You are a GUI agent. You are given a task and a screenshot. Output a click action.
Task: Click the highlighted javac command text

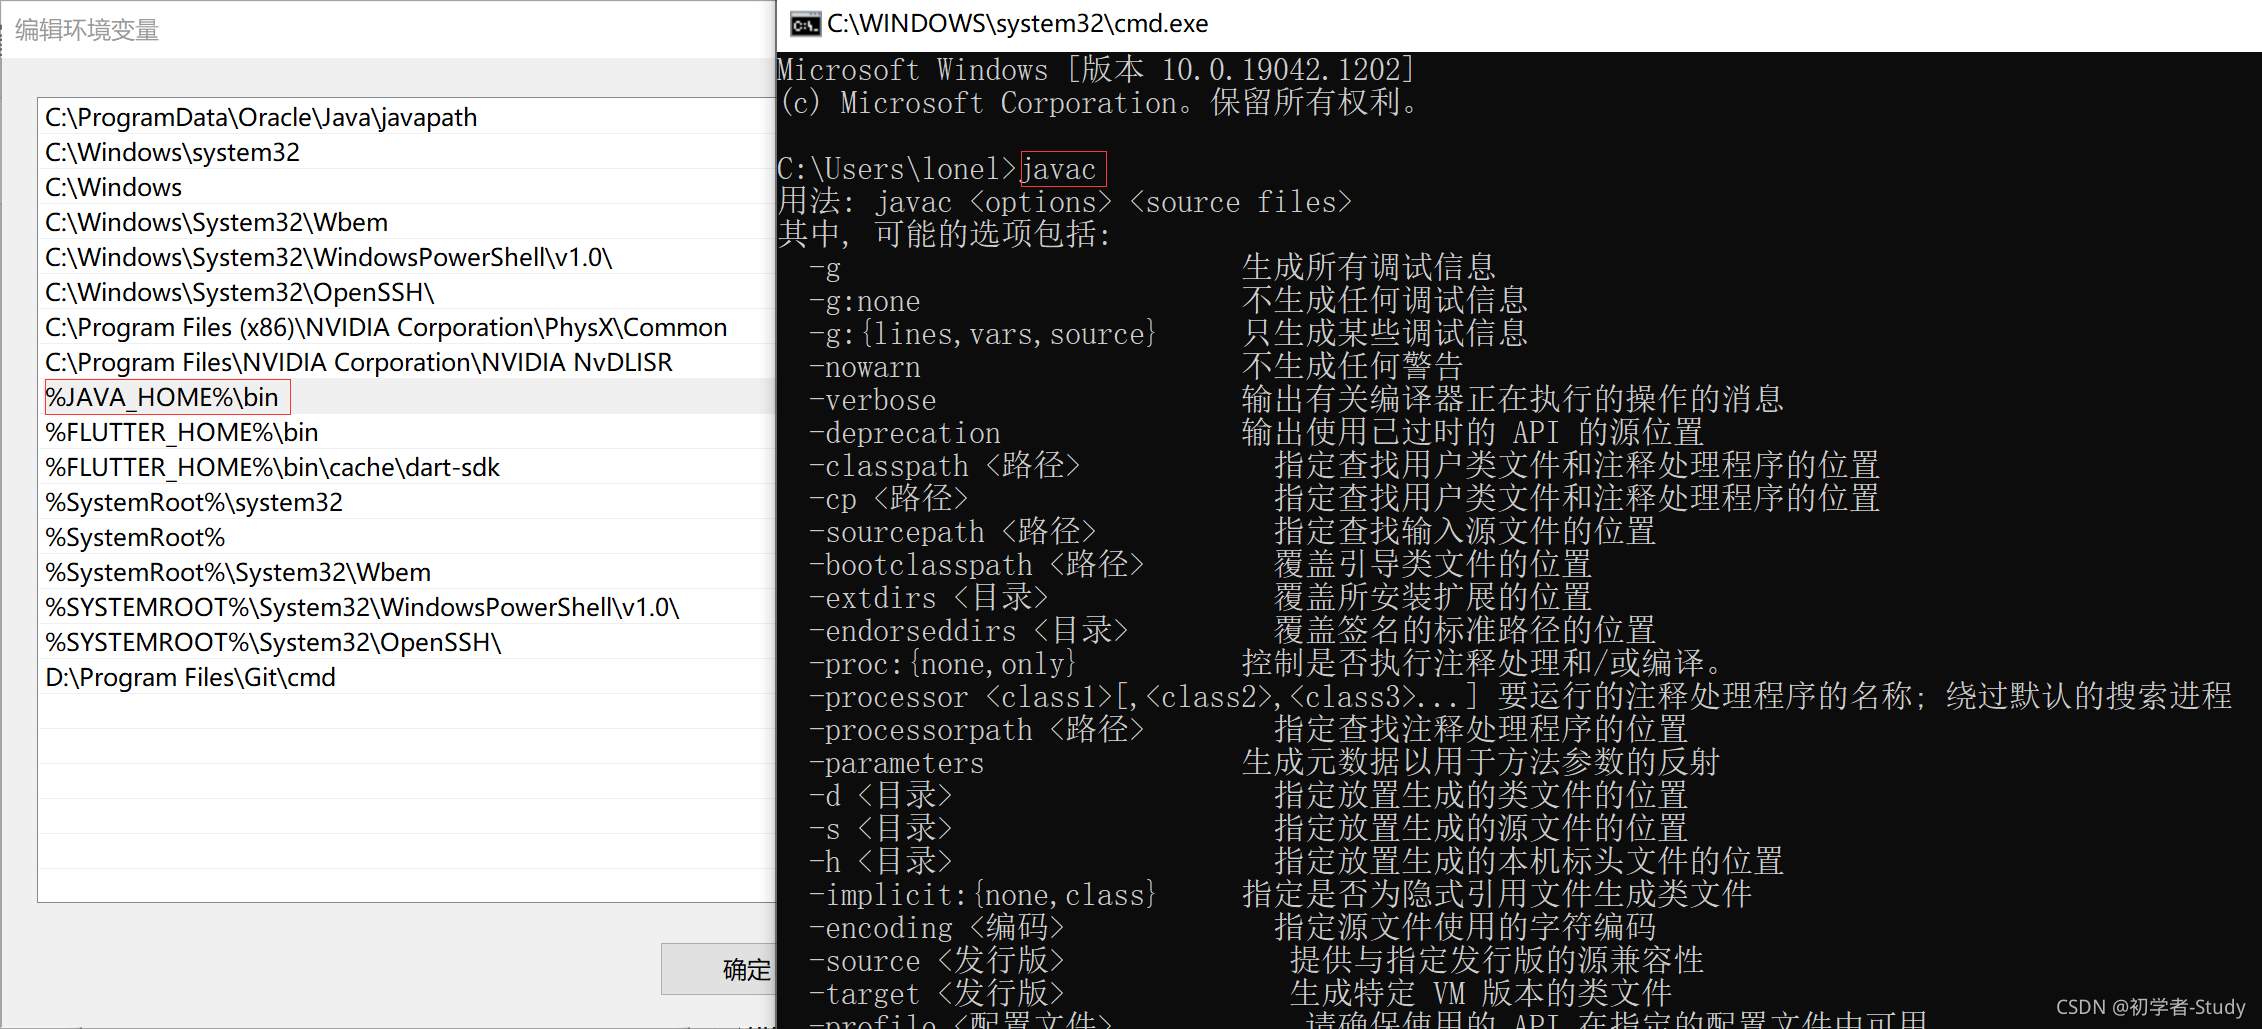(1062, 169)
